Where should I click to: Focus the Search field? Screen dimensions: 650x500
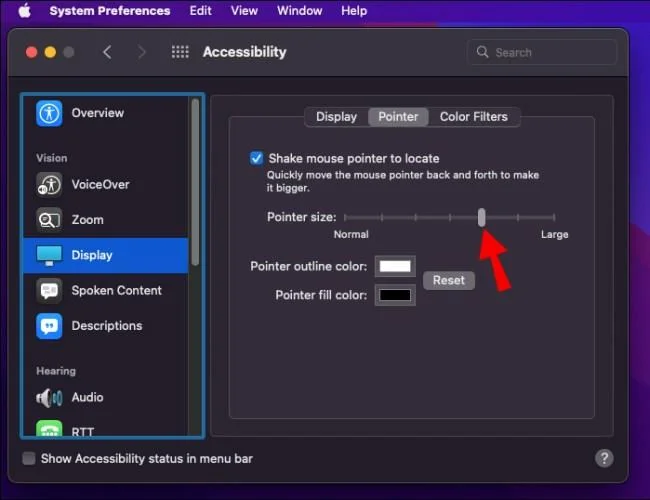pos(542,52)
